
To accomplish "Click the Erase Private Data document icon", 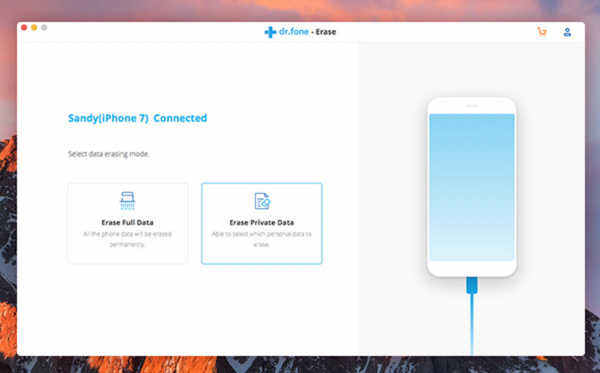I will click(262, 201).
